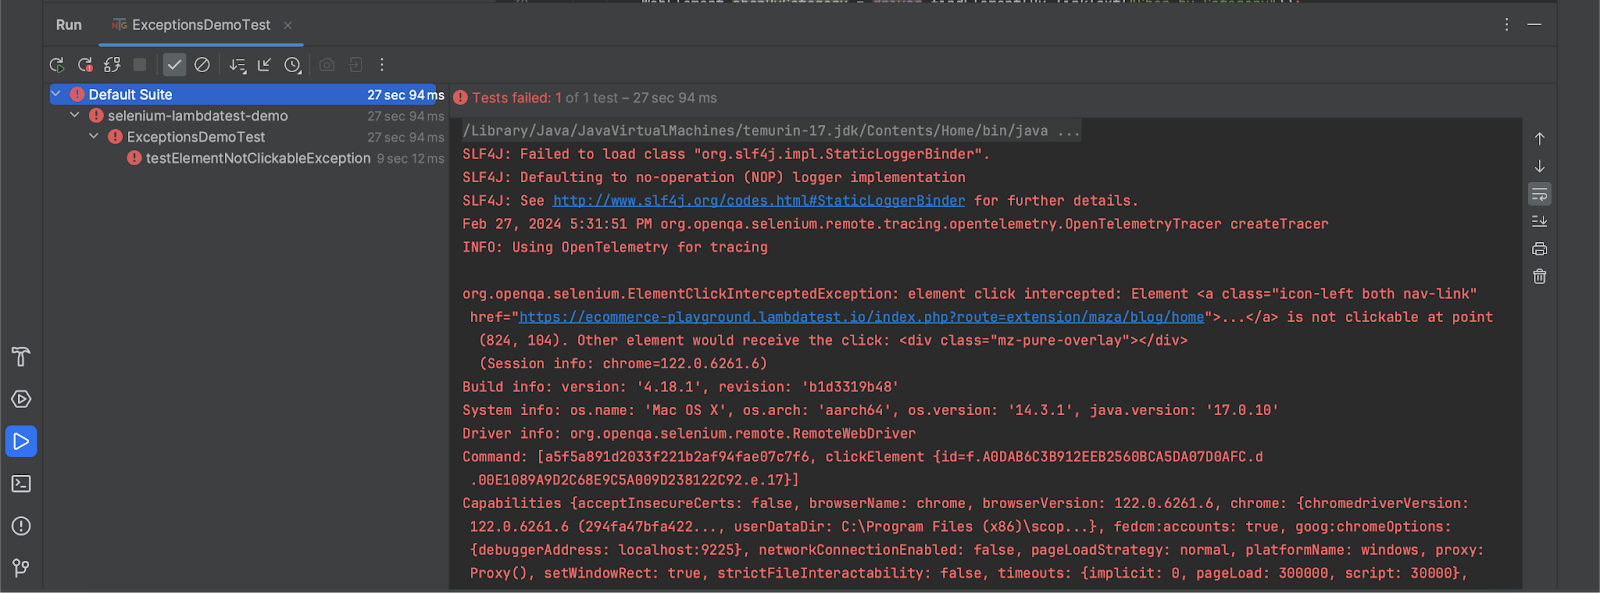Close the ExceptionsDemoTest tab
1600x593 pixels.
(288, 25)
